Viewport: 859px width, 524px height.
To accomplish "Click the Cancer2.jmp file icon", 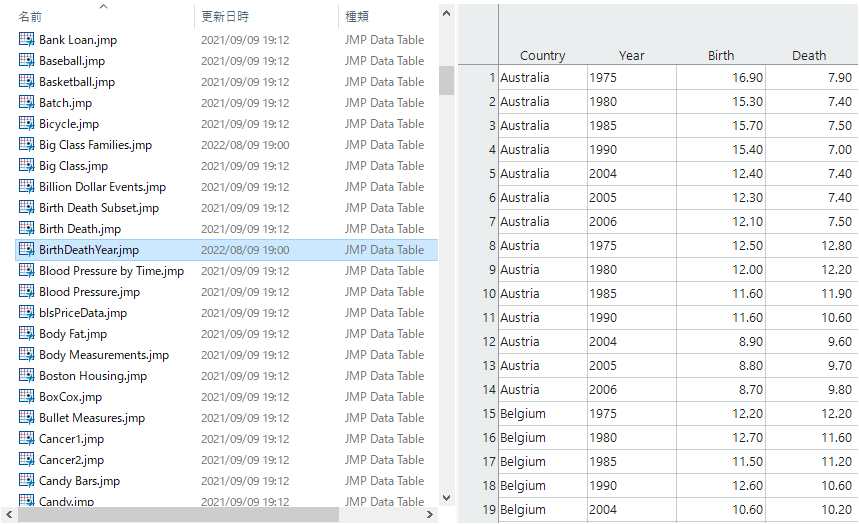I will click(26, 460).
